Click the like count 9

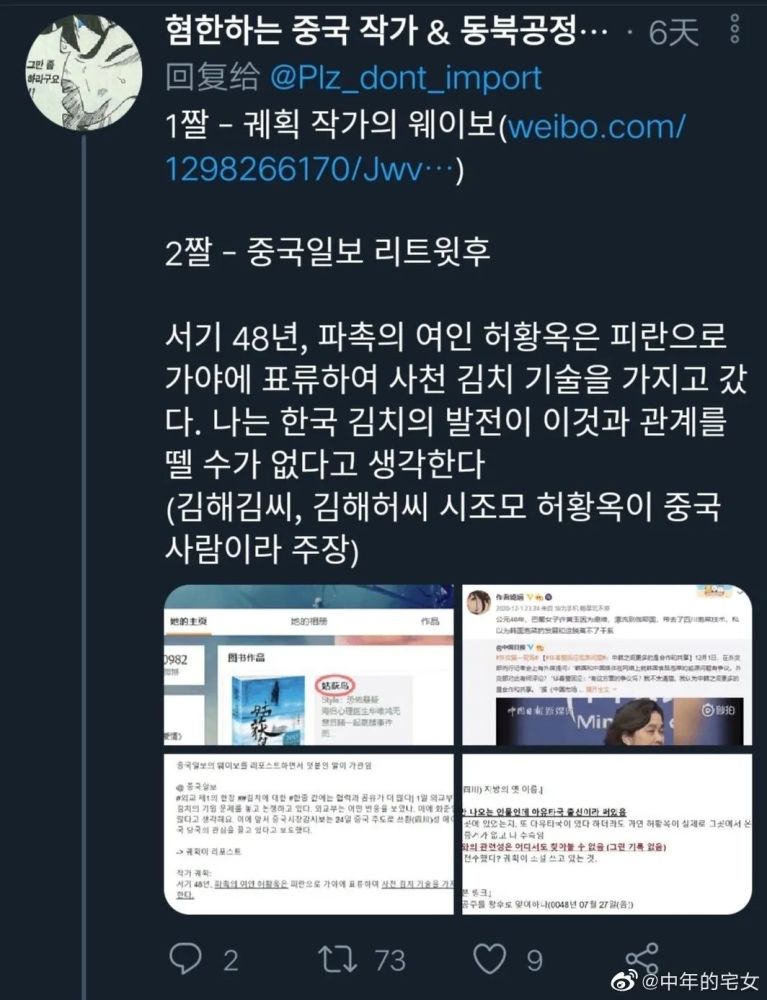[534, 960]
